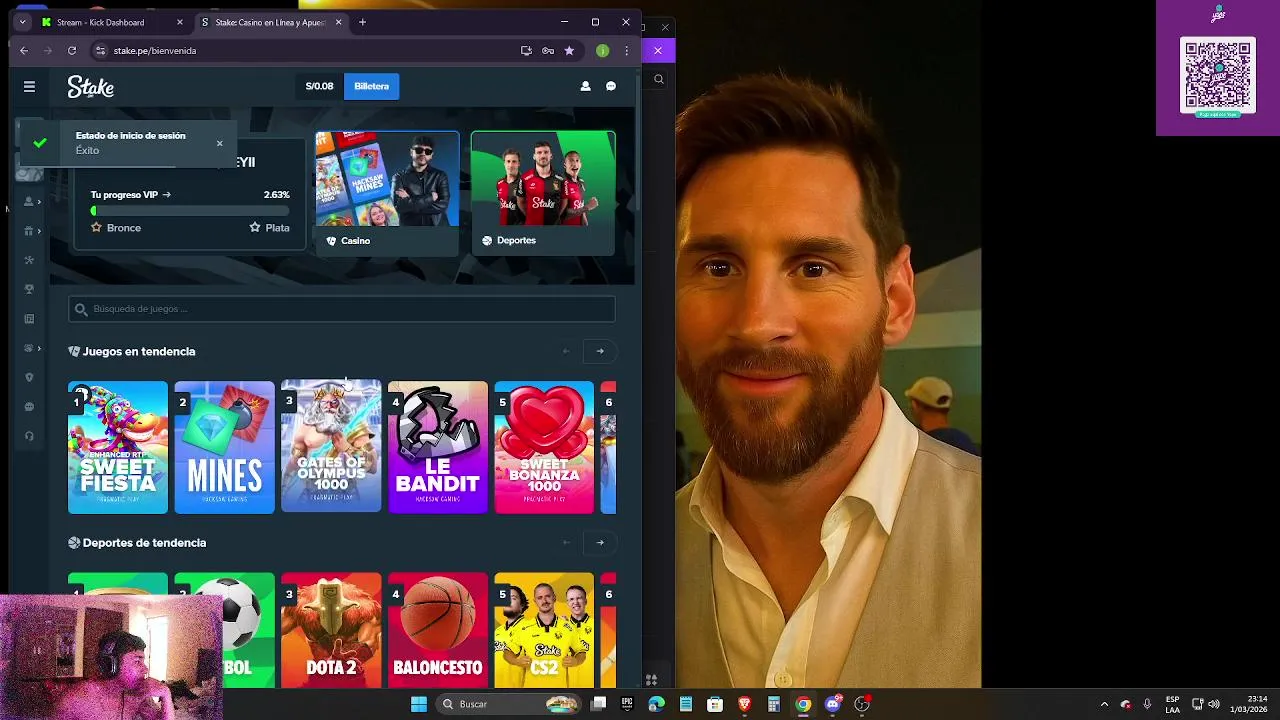1280x720 pixels.
Task: Open Discord from taskbar
Action: pos(832,704)
